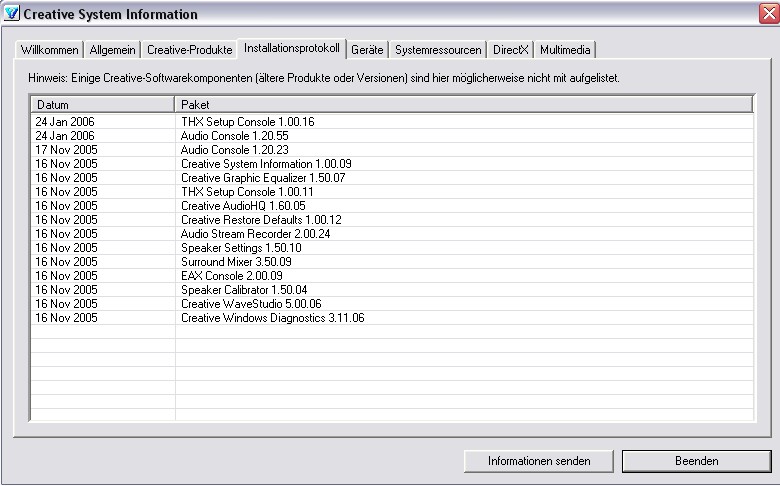Select Creative Graphic Equalizer 1.50.07
The width and height of the screenshot is (780, 486).
point(392,178)
